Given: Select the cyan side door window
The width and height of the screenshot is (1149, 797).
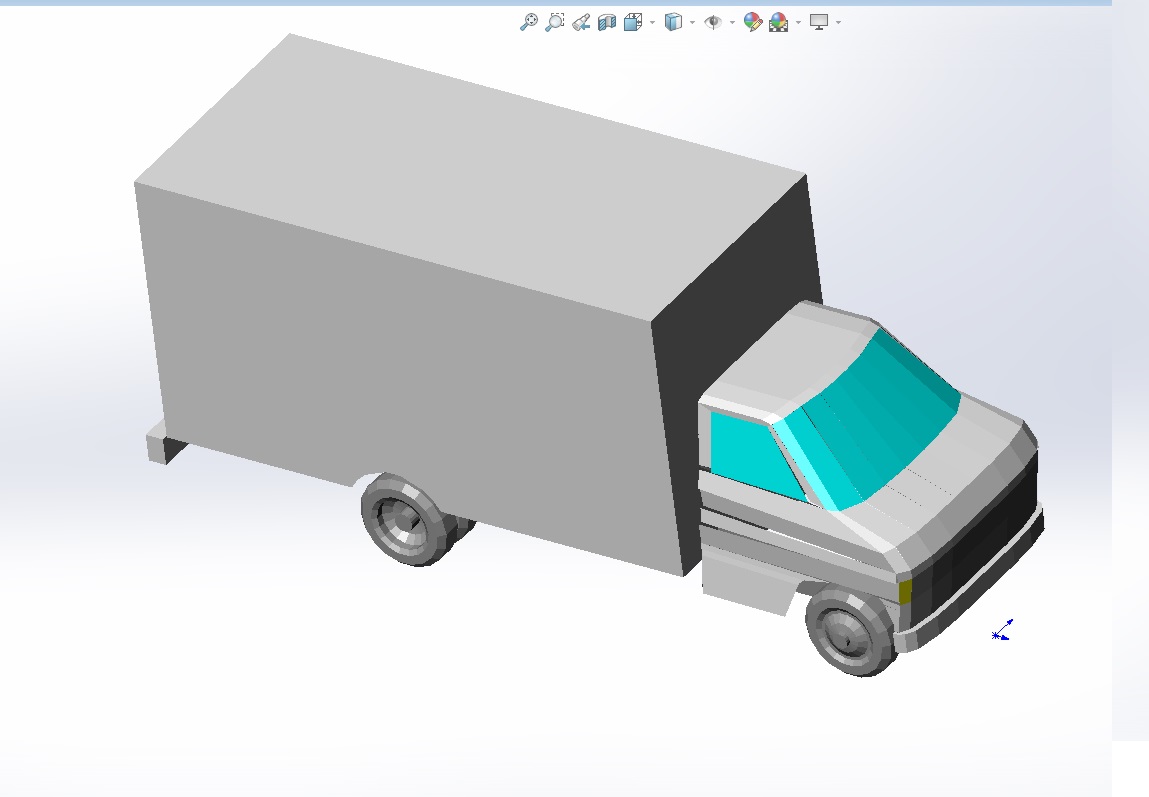Looking at the screenshot, I should (x=751, y=454).
